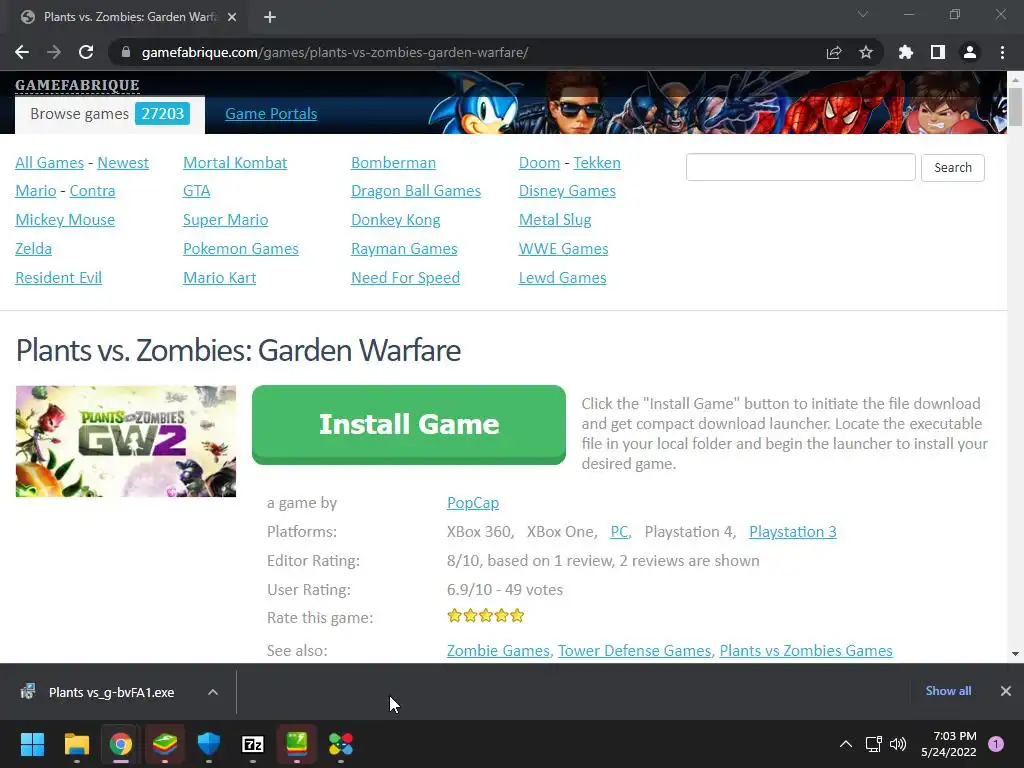Open the All Games link
Screen dimensions: 1024x768
coord(50,163)
